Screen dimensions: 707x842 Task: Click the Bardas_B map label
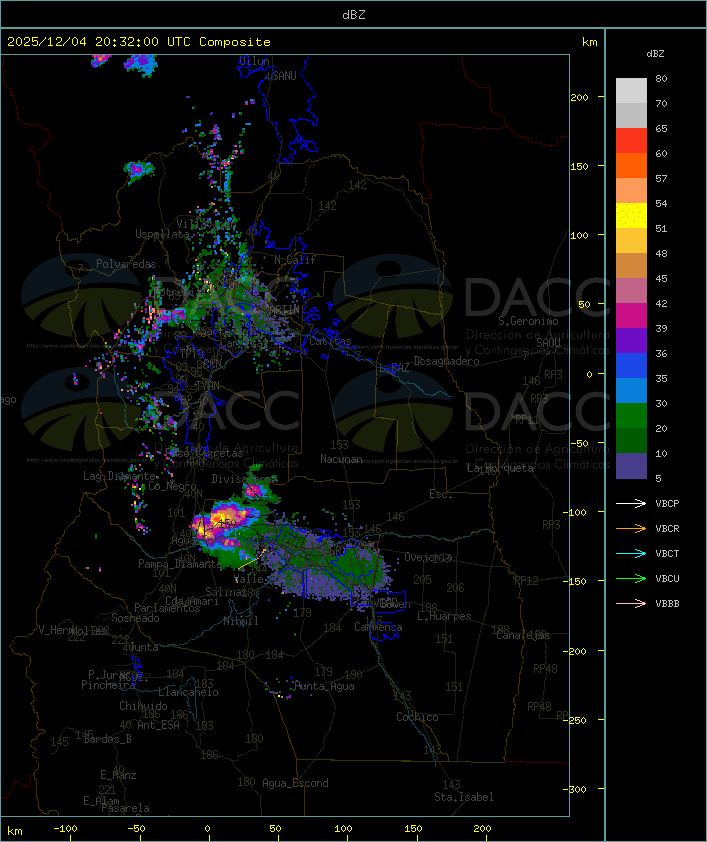coord(107,739)
